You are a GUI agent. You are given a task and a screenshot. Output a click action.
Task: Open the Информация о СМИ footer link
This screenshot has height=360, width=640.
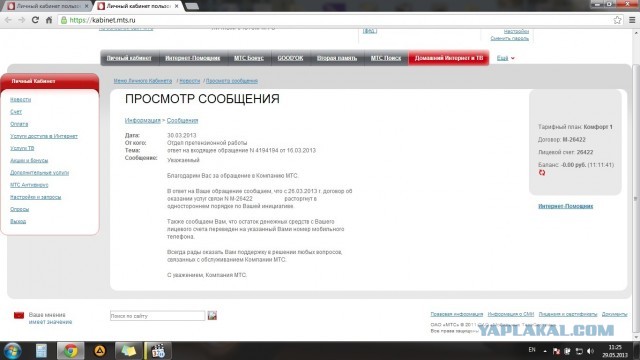point(511,314)
